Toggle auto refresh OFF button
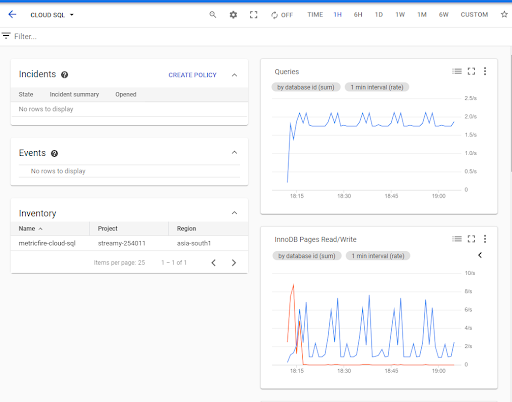The height and width of the screenshot is (402, 512). pos(282,15)
